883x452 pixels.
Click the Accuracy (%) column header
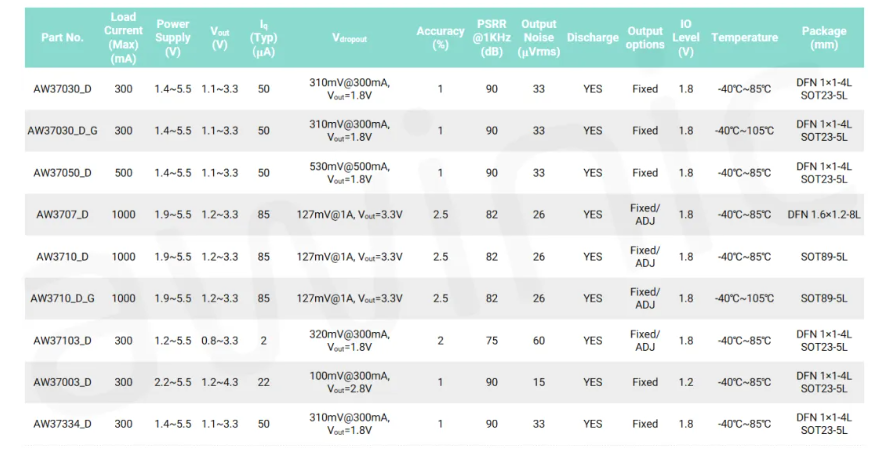pos(440,37)
